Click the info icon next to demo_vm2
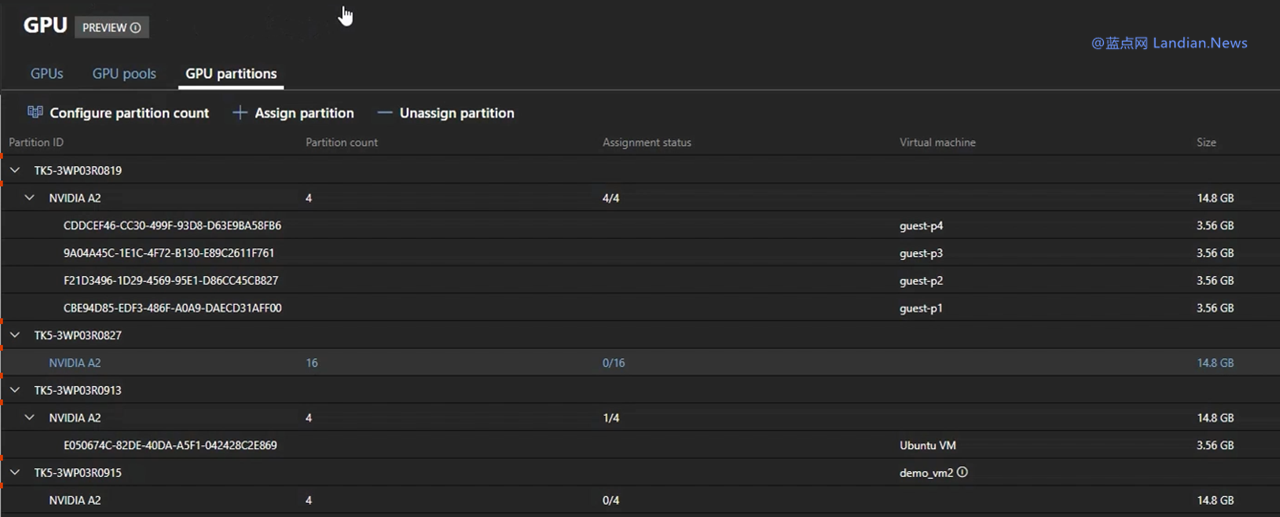 click(x=962, y=472)
